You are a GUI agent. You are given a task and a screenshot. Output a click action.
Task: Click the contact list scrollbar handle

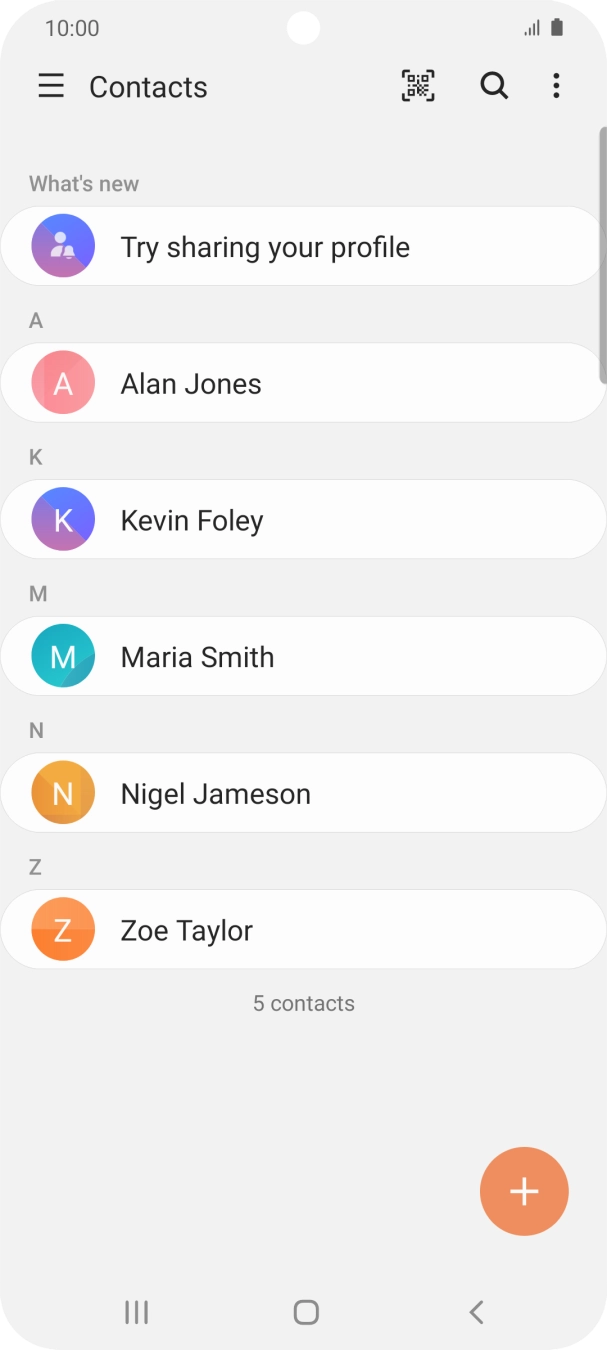(602, 255)
